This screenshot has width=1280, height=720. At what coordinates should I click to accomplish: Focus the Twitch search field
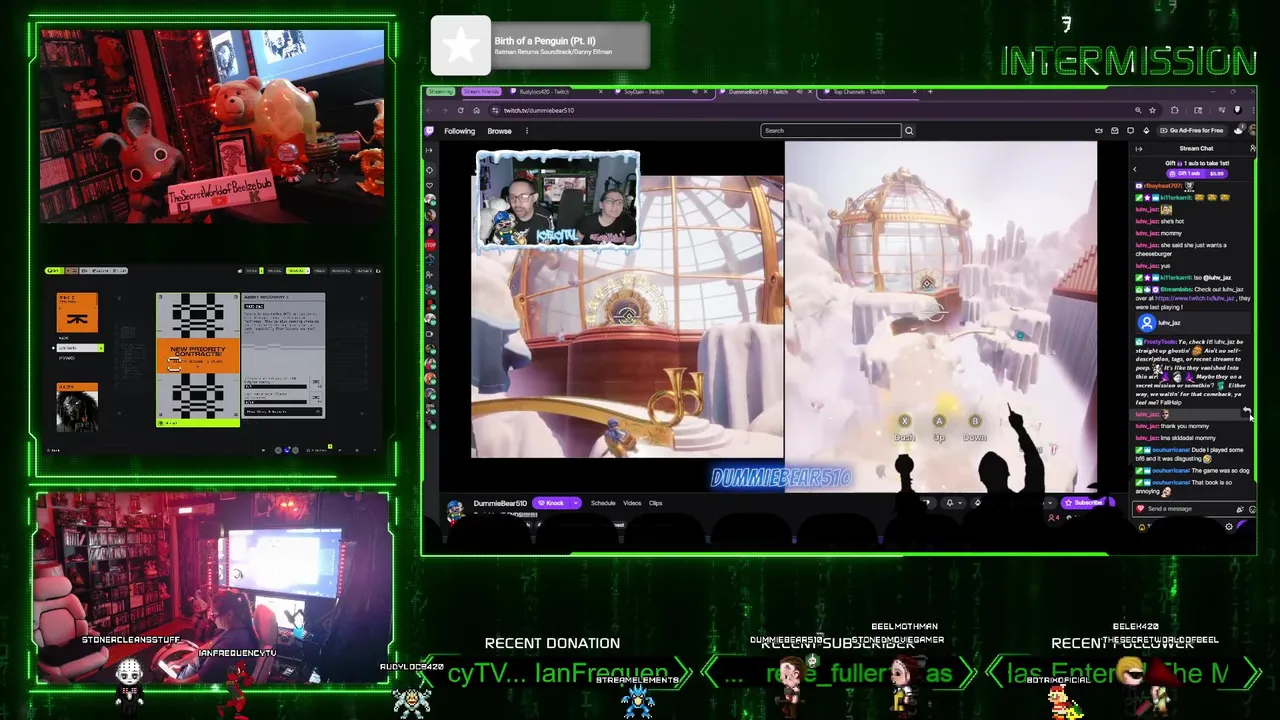[x=831, y=131]
